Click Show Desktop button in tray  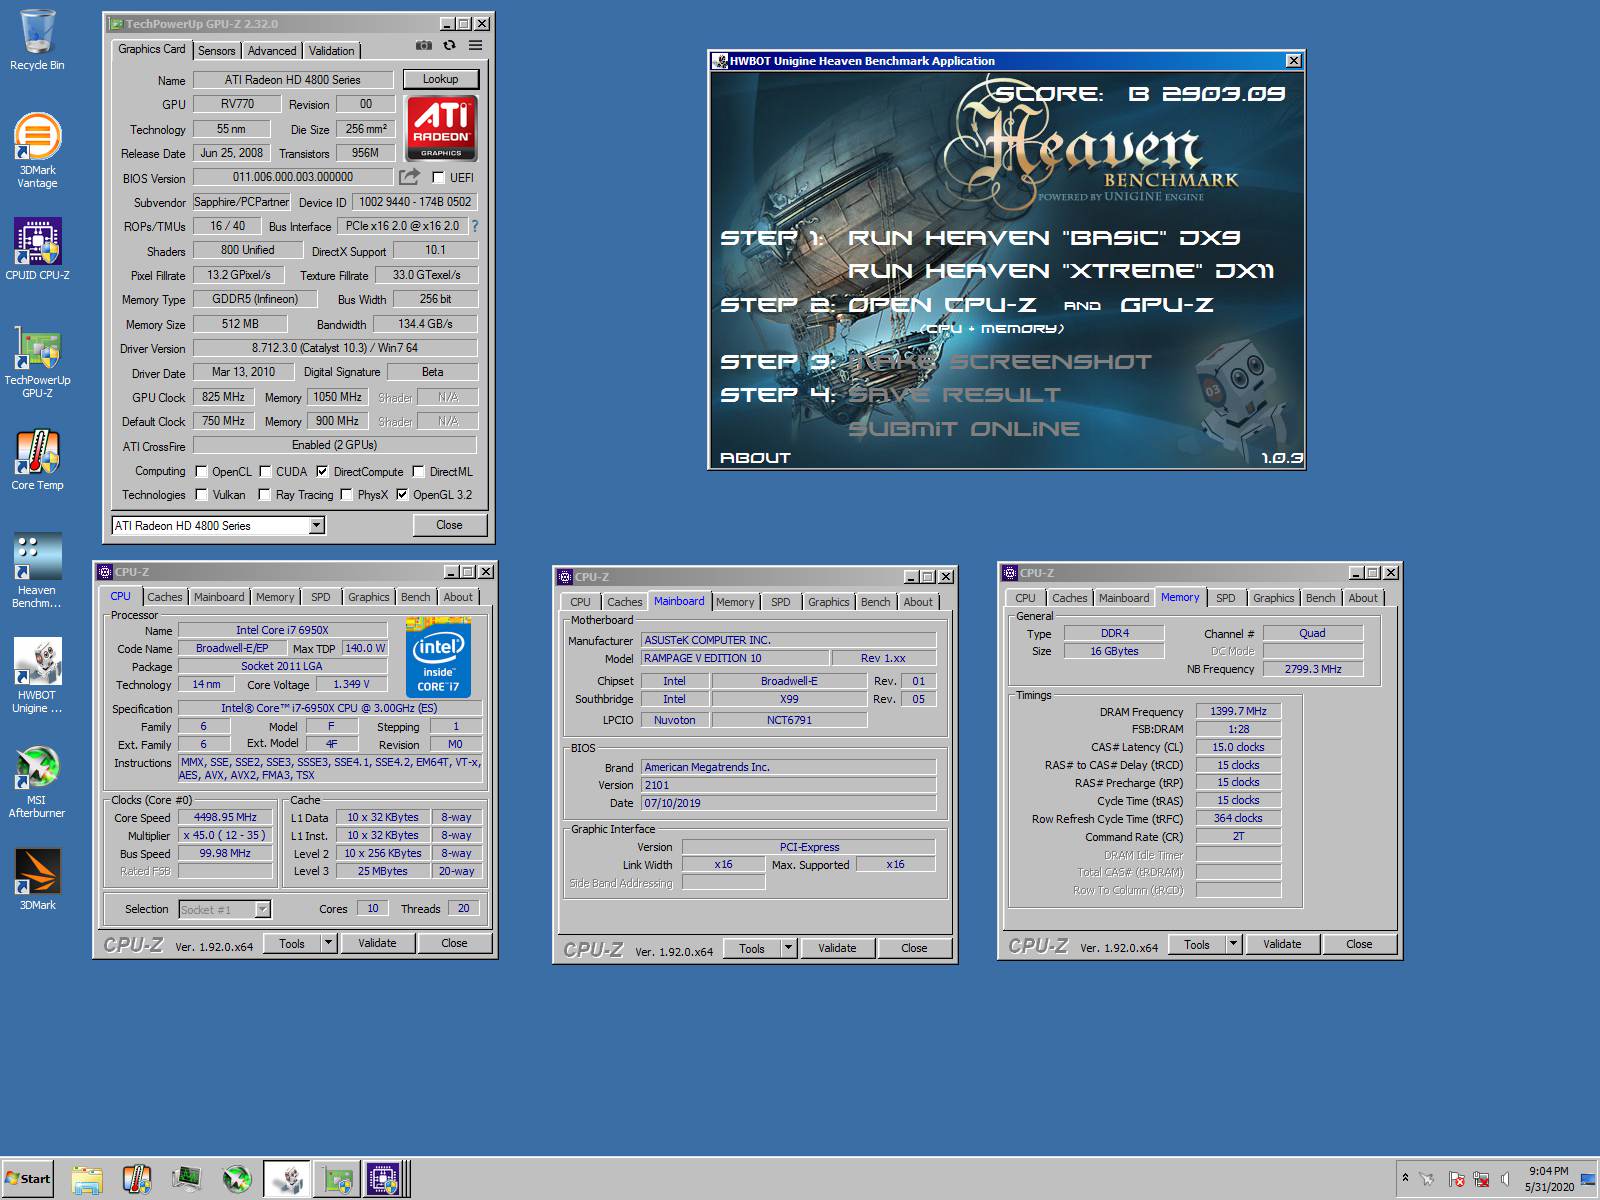pos(1588,1180)
